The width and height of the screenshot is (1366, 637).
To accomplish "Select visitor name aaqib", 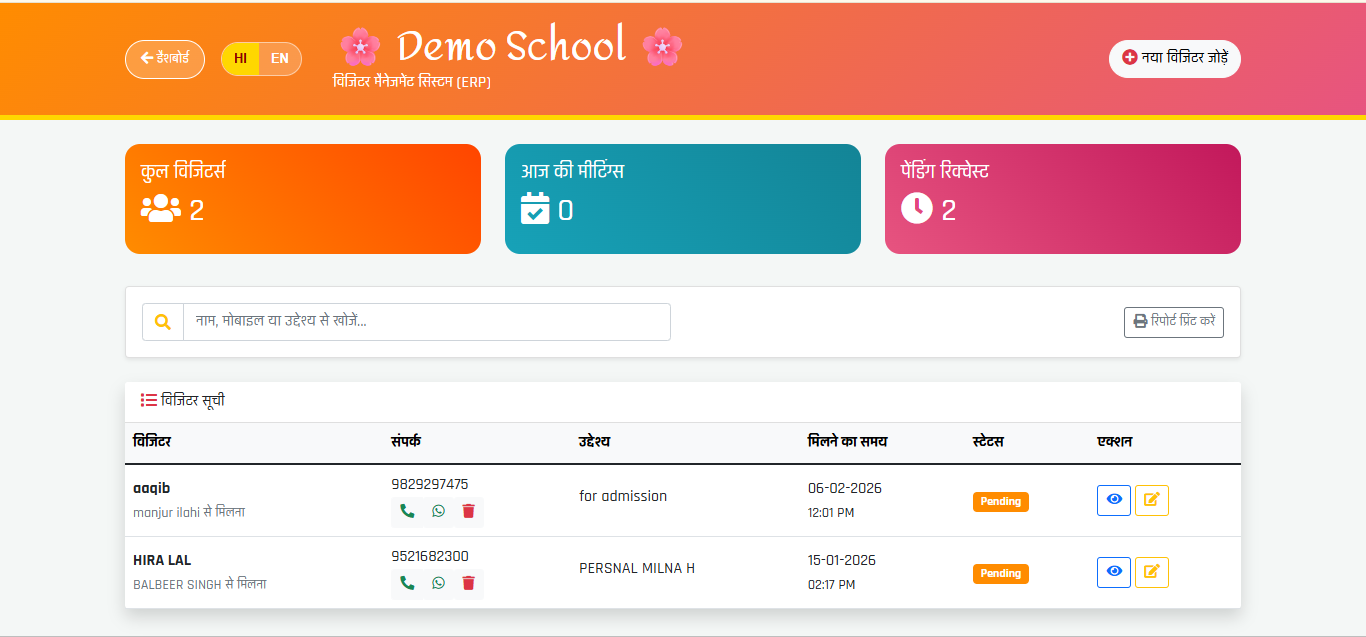I will pos(152,488).
